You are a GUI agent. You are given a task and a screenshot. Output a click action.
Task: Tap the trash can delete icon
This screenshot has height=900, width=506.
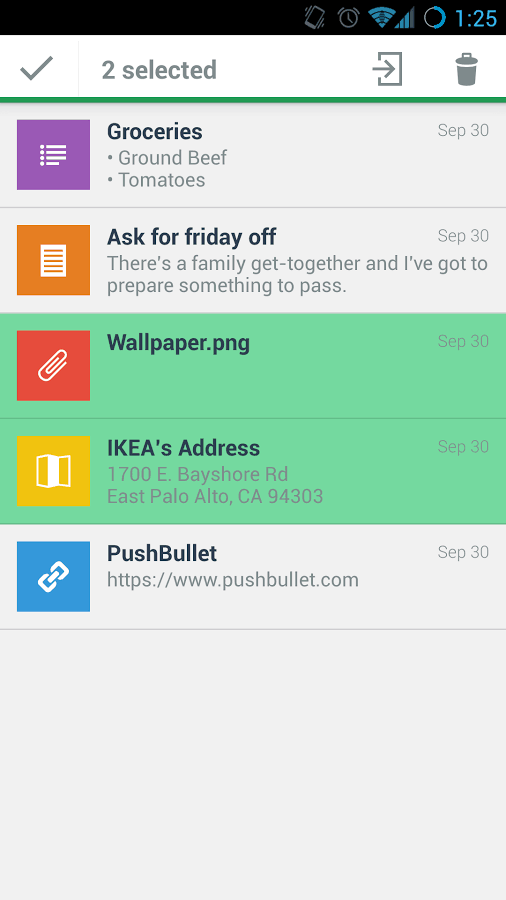466,69
